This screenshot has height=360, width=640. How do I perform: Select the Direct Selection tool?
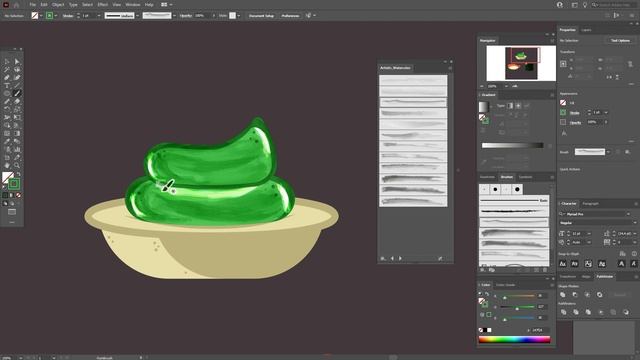pyautogui.click(x=17, y=62)
